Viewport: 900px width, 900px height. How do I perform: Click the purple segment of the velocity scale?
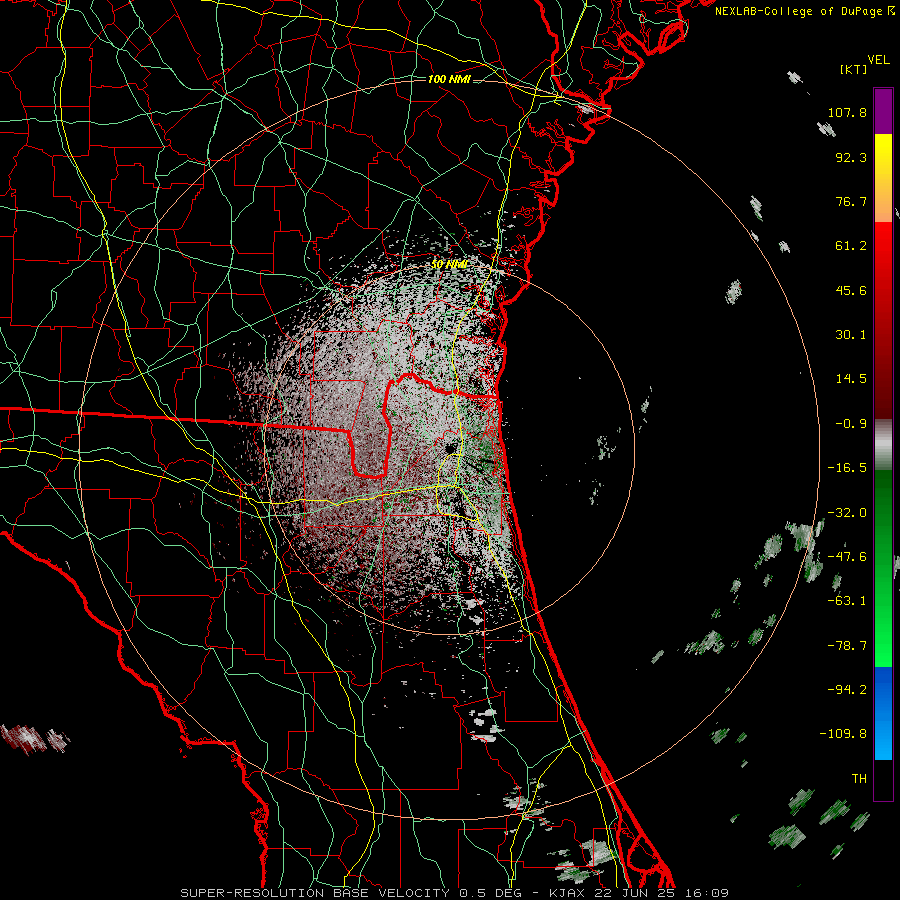click(883, 112)
